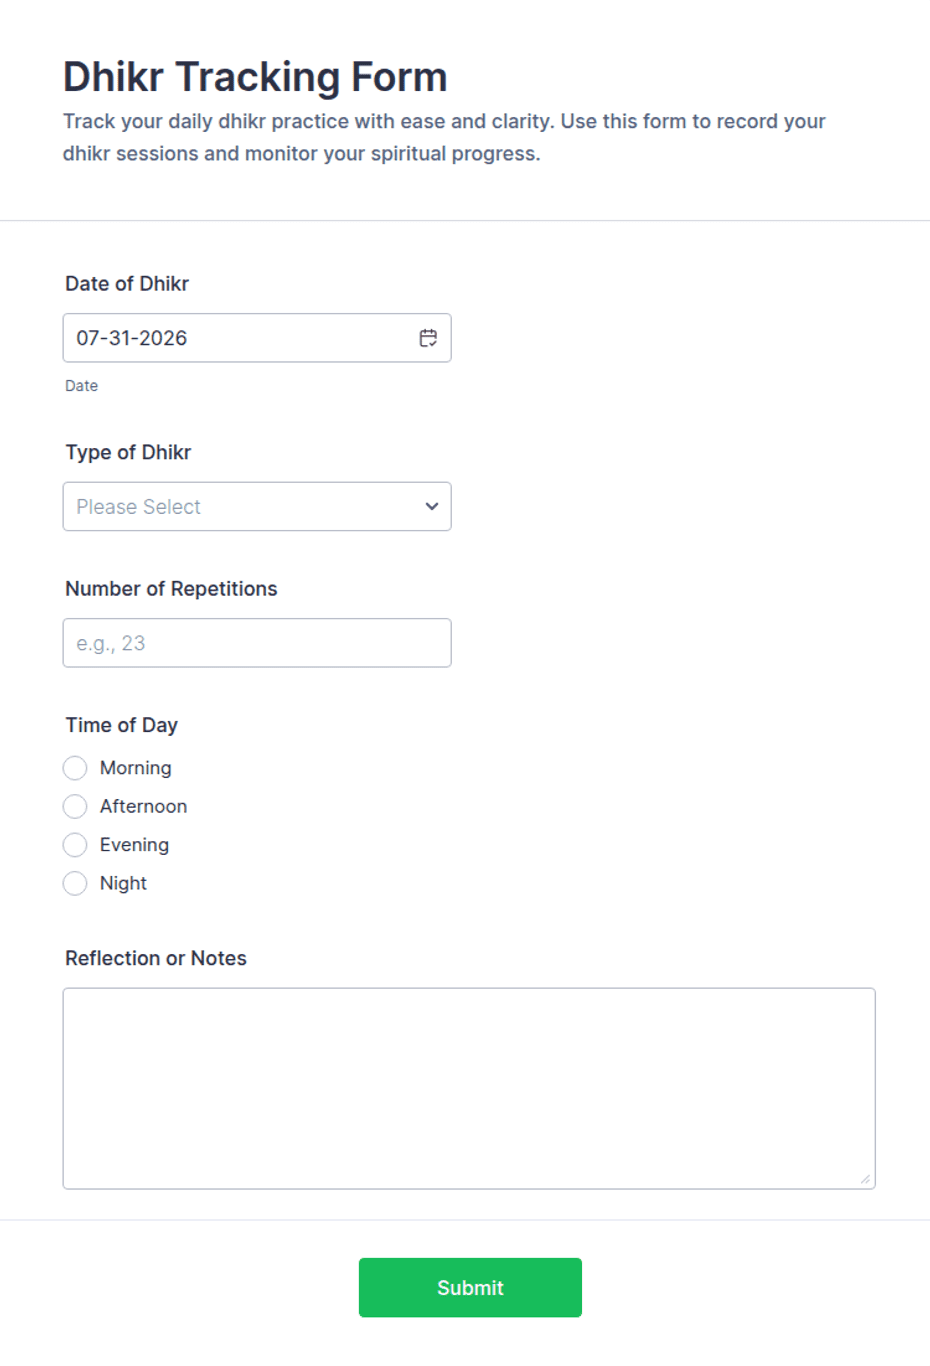Select the Evening radio button
The height and width of the screenshot is (1366, 930).
(x=75, y=845)
